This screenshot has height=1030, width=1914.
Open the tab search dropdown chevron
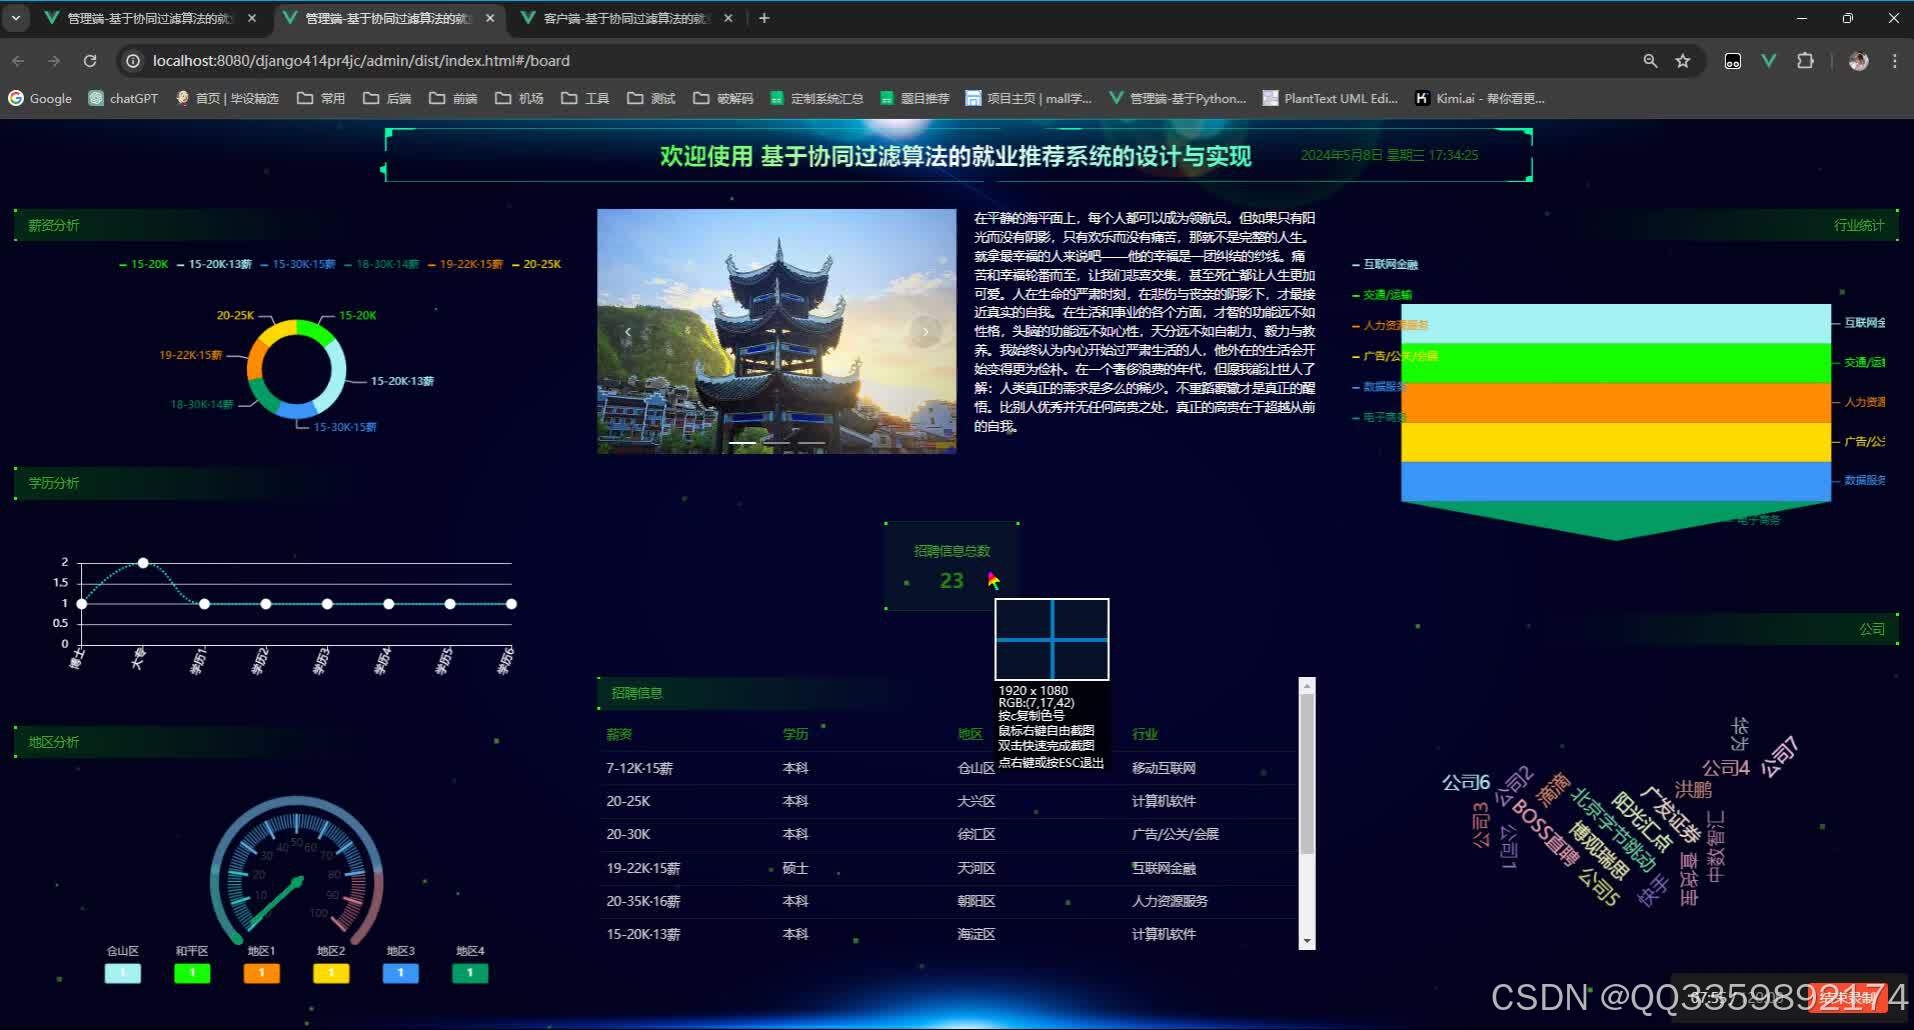click(16, 18)
